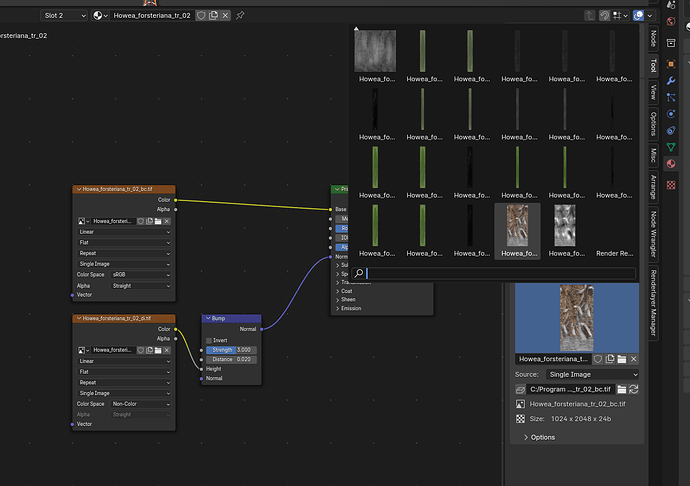This screenshot has height=486, width=690.
Task: Click the Howea_forsteriana_tr_02 material name field
Action: point(152,15)
